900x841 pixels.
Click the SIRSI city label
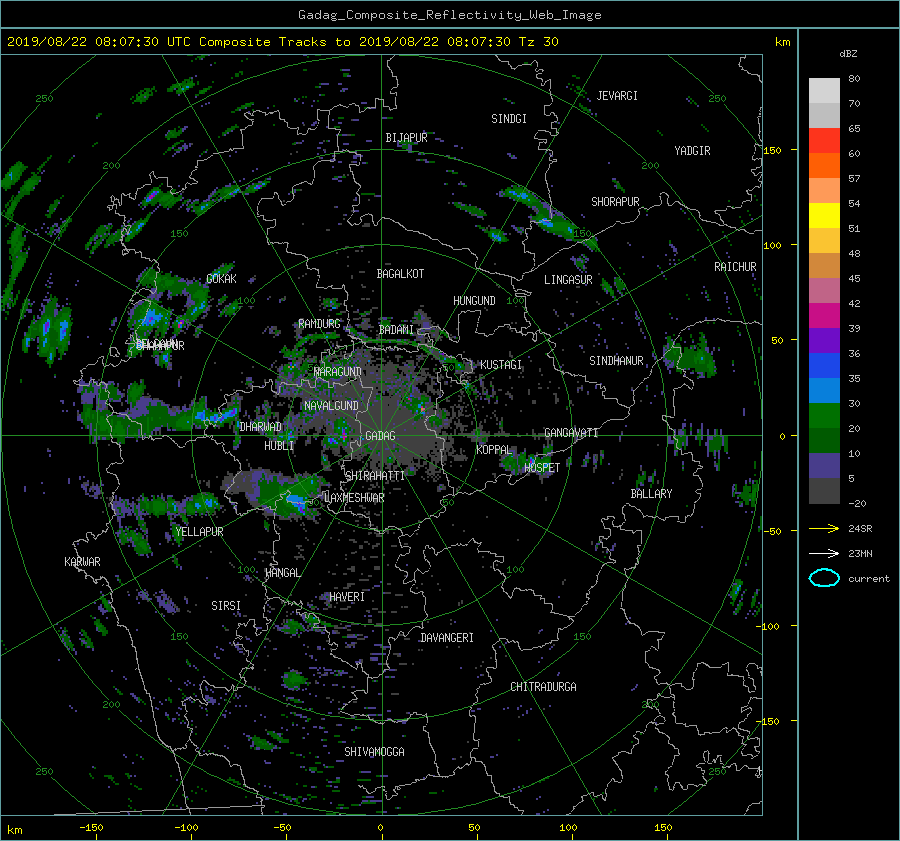click(226, 606)
